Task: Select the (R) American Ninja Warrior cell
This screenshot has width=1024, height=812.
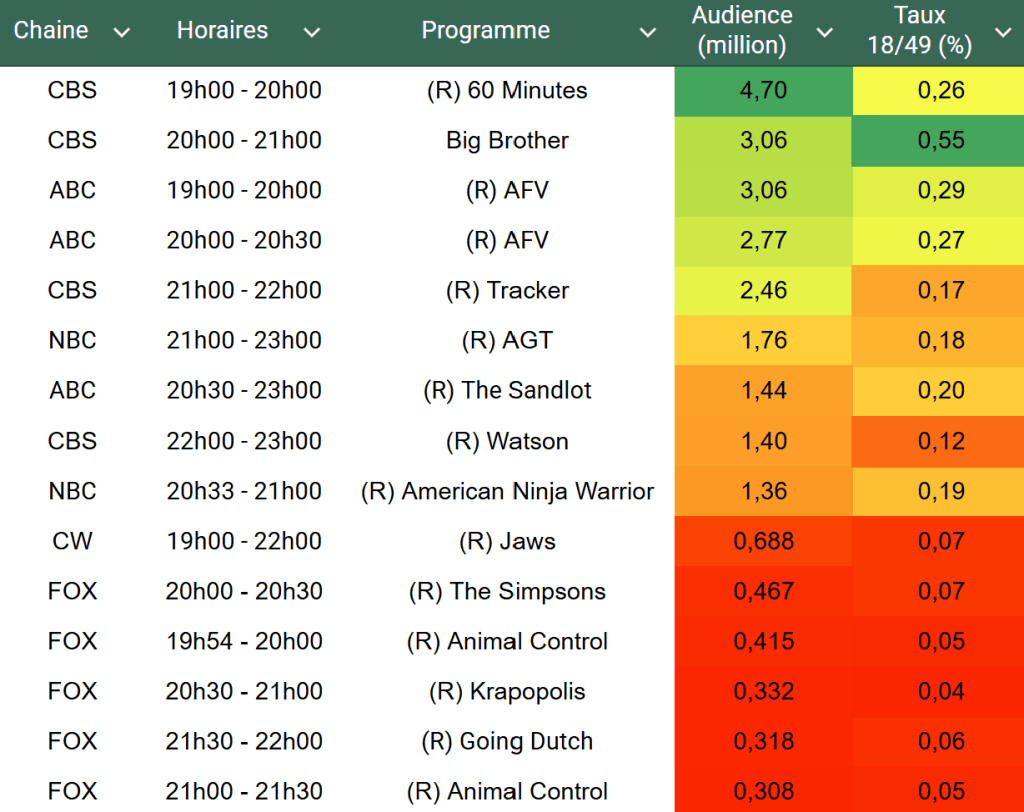Action: [507, 491]
